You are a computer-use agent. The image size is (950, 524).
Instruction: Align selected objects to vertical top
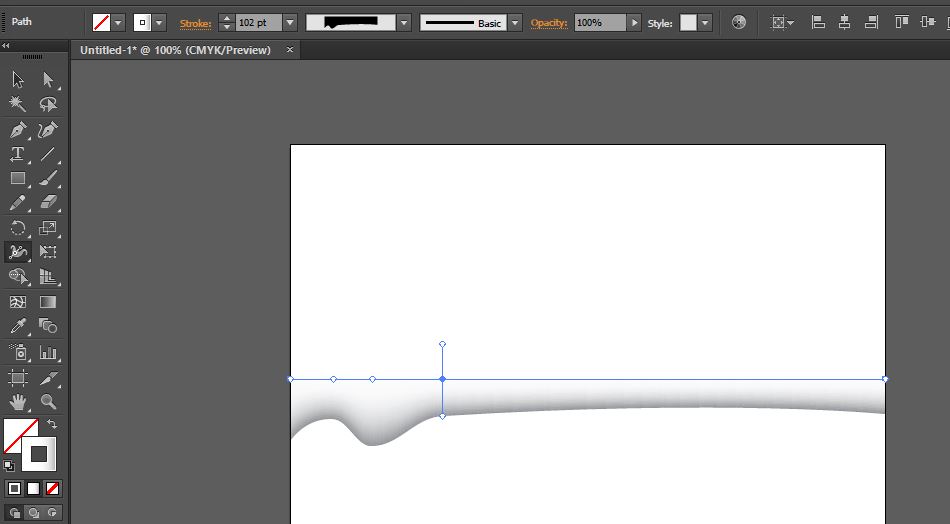(902, 22)
